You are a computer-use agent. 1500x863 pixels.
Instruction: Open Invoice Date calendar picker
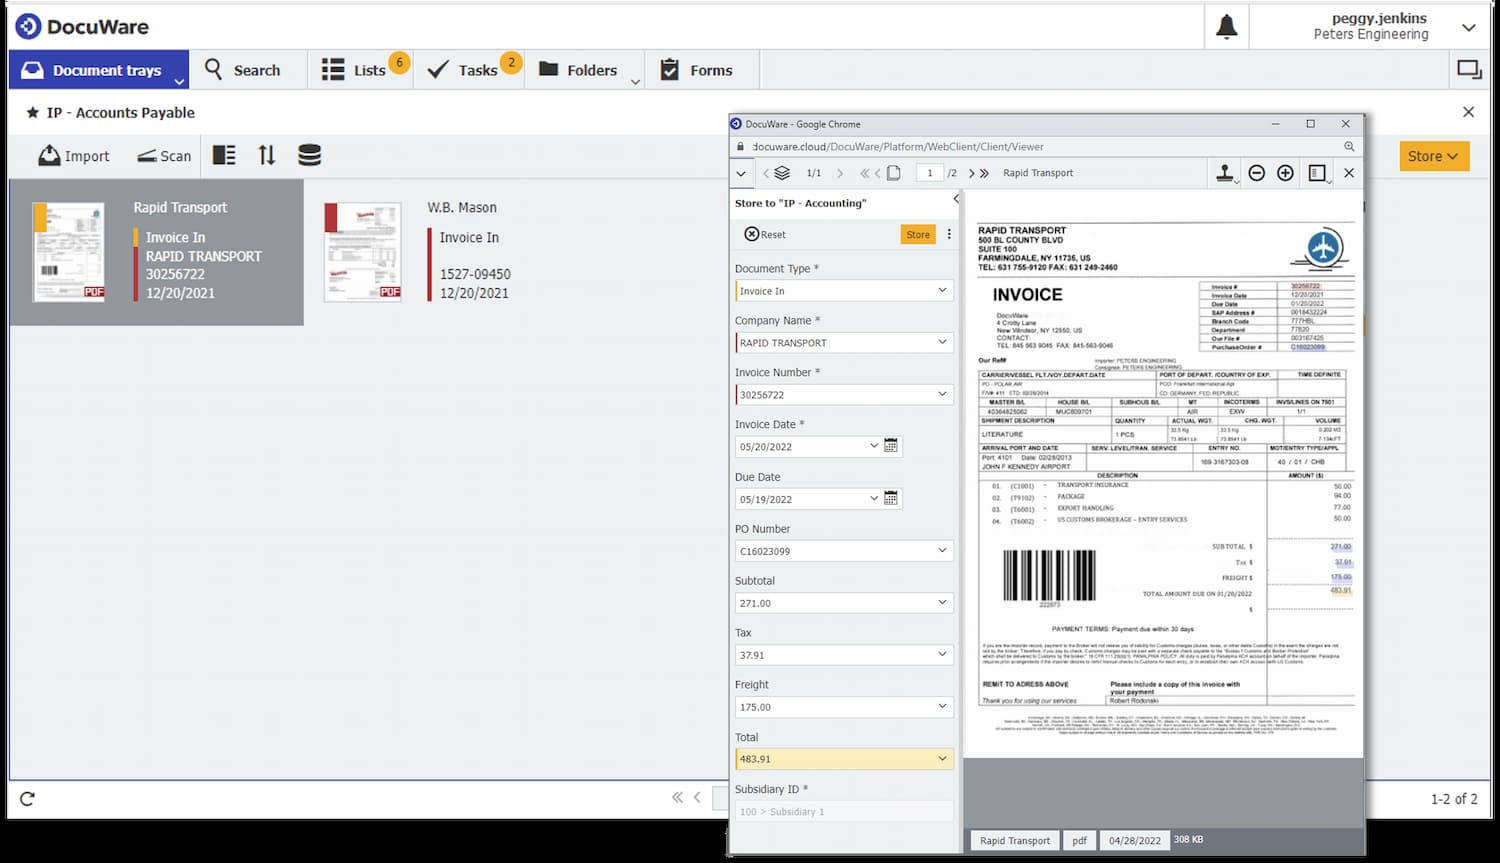(891, 446)
